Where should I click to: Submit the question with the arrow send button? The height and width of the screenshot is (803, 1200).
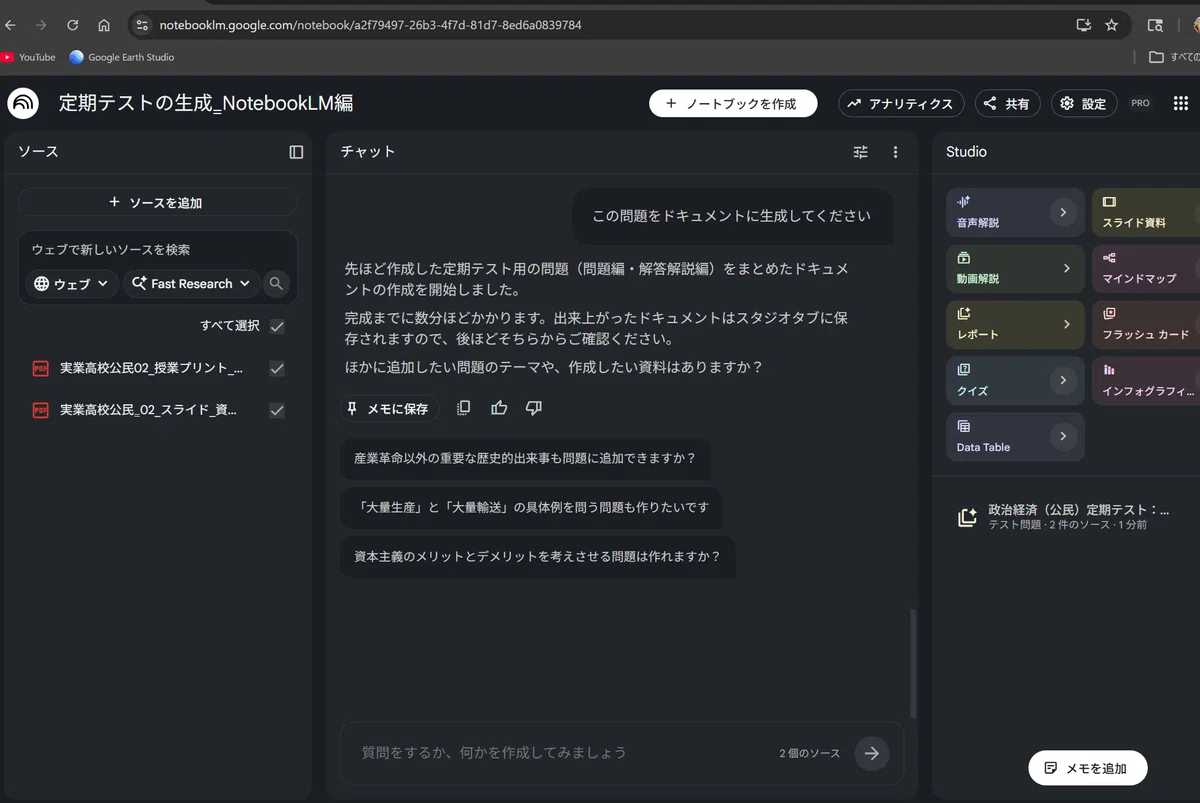pyautogui.click(x=872, y=753)
